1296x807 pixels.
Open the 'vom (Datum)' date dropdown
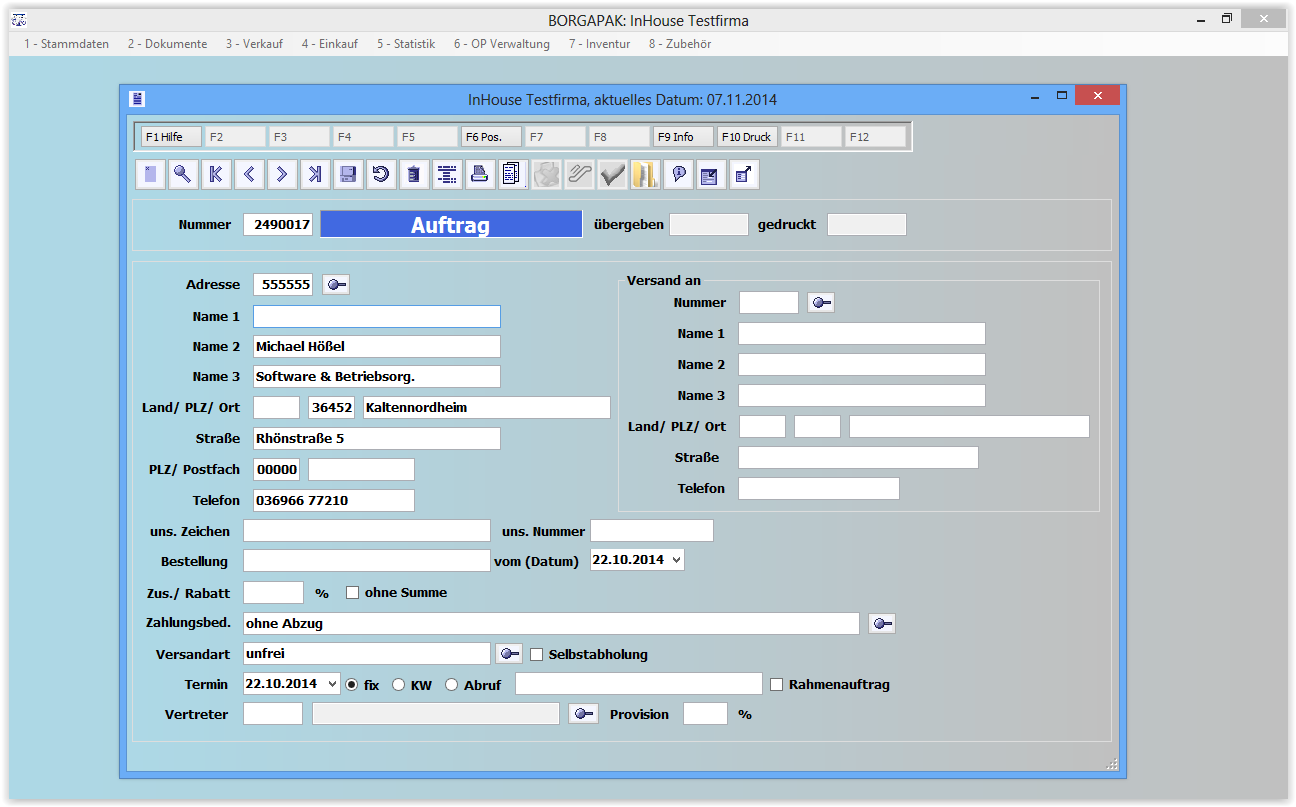coord(676,560)
